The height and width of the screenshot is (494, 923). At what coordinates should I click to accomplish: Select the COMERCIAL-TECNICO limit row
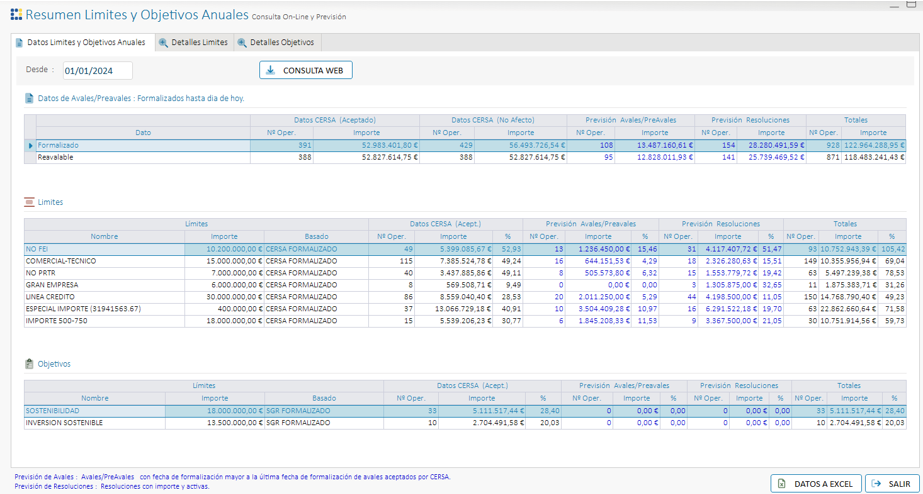[465, 261]
